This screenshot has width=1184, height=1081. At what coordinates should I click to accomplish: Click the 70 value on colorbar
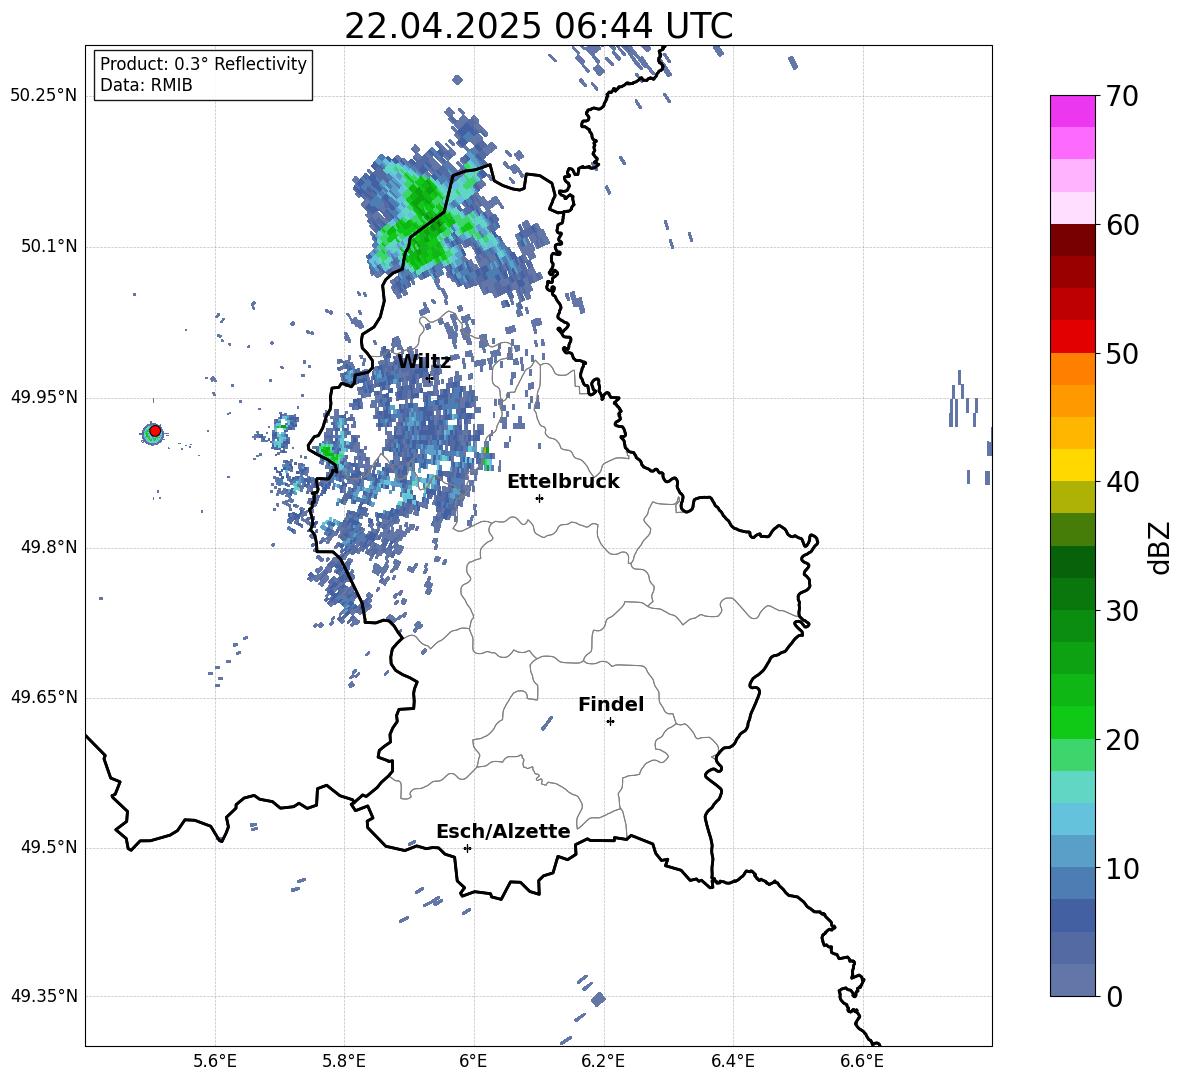[x=1122, y=97]
